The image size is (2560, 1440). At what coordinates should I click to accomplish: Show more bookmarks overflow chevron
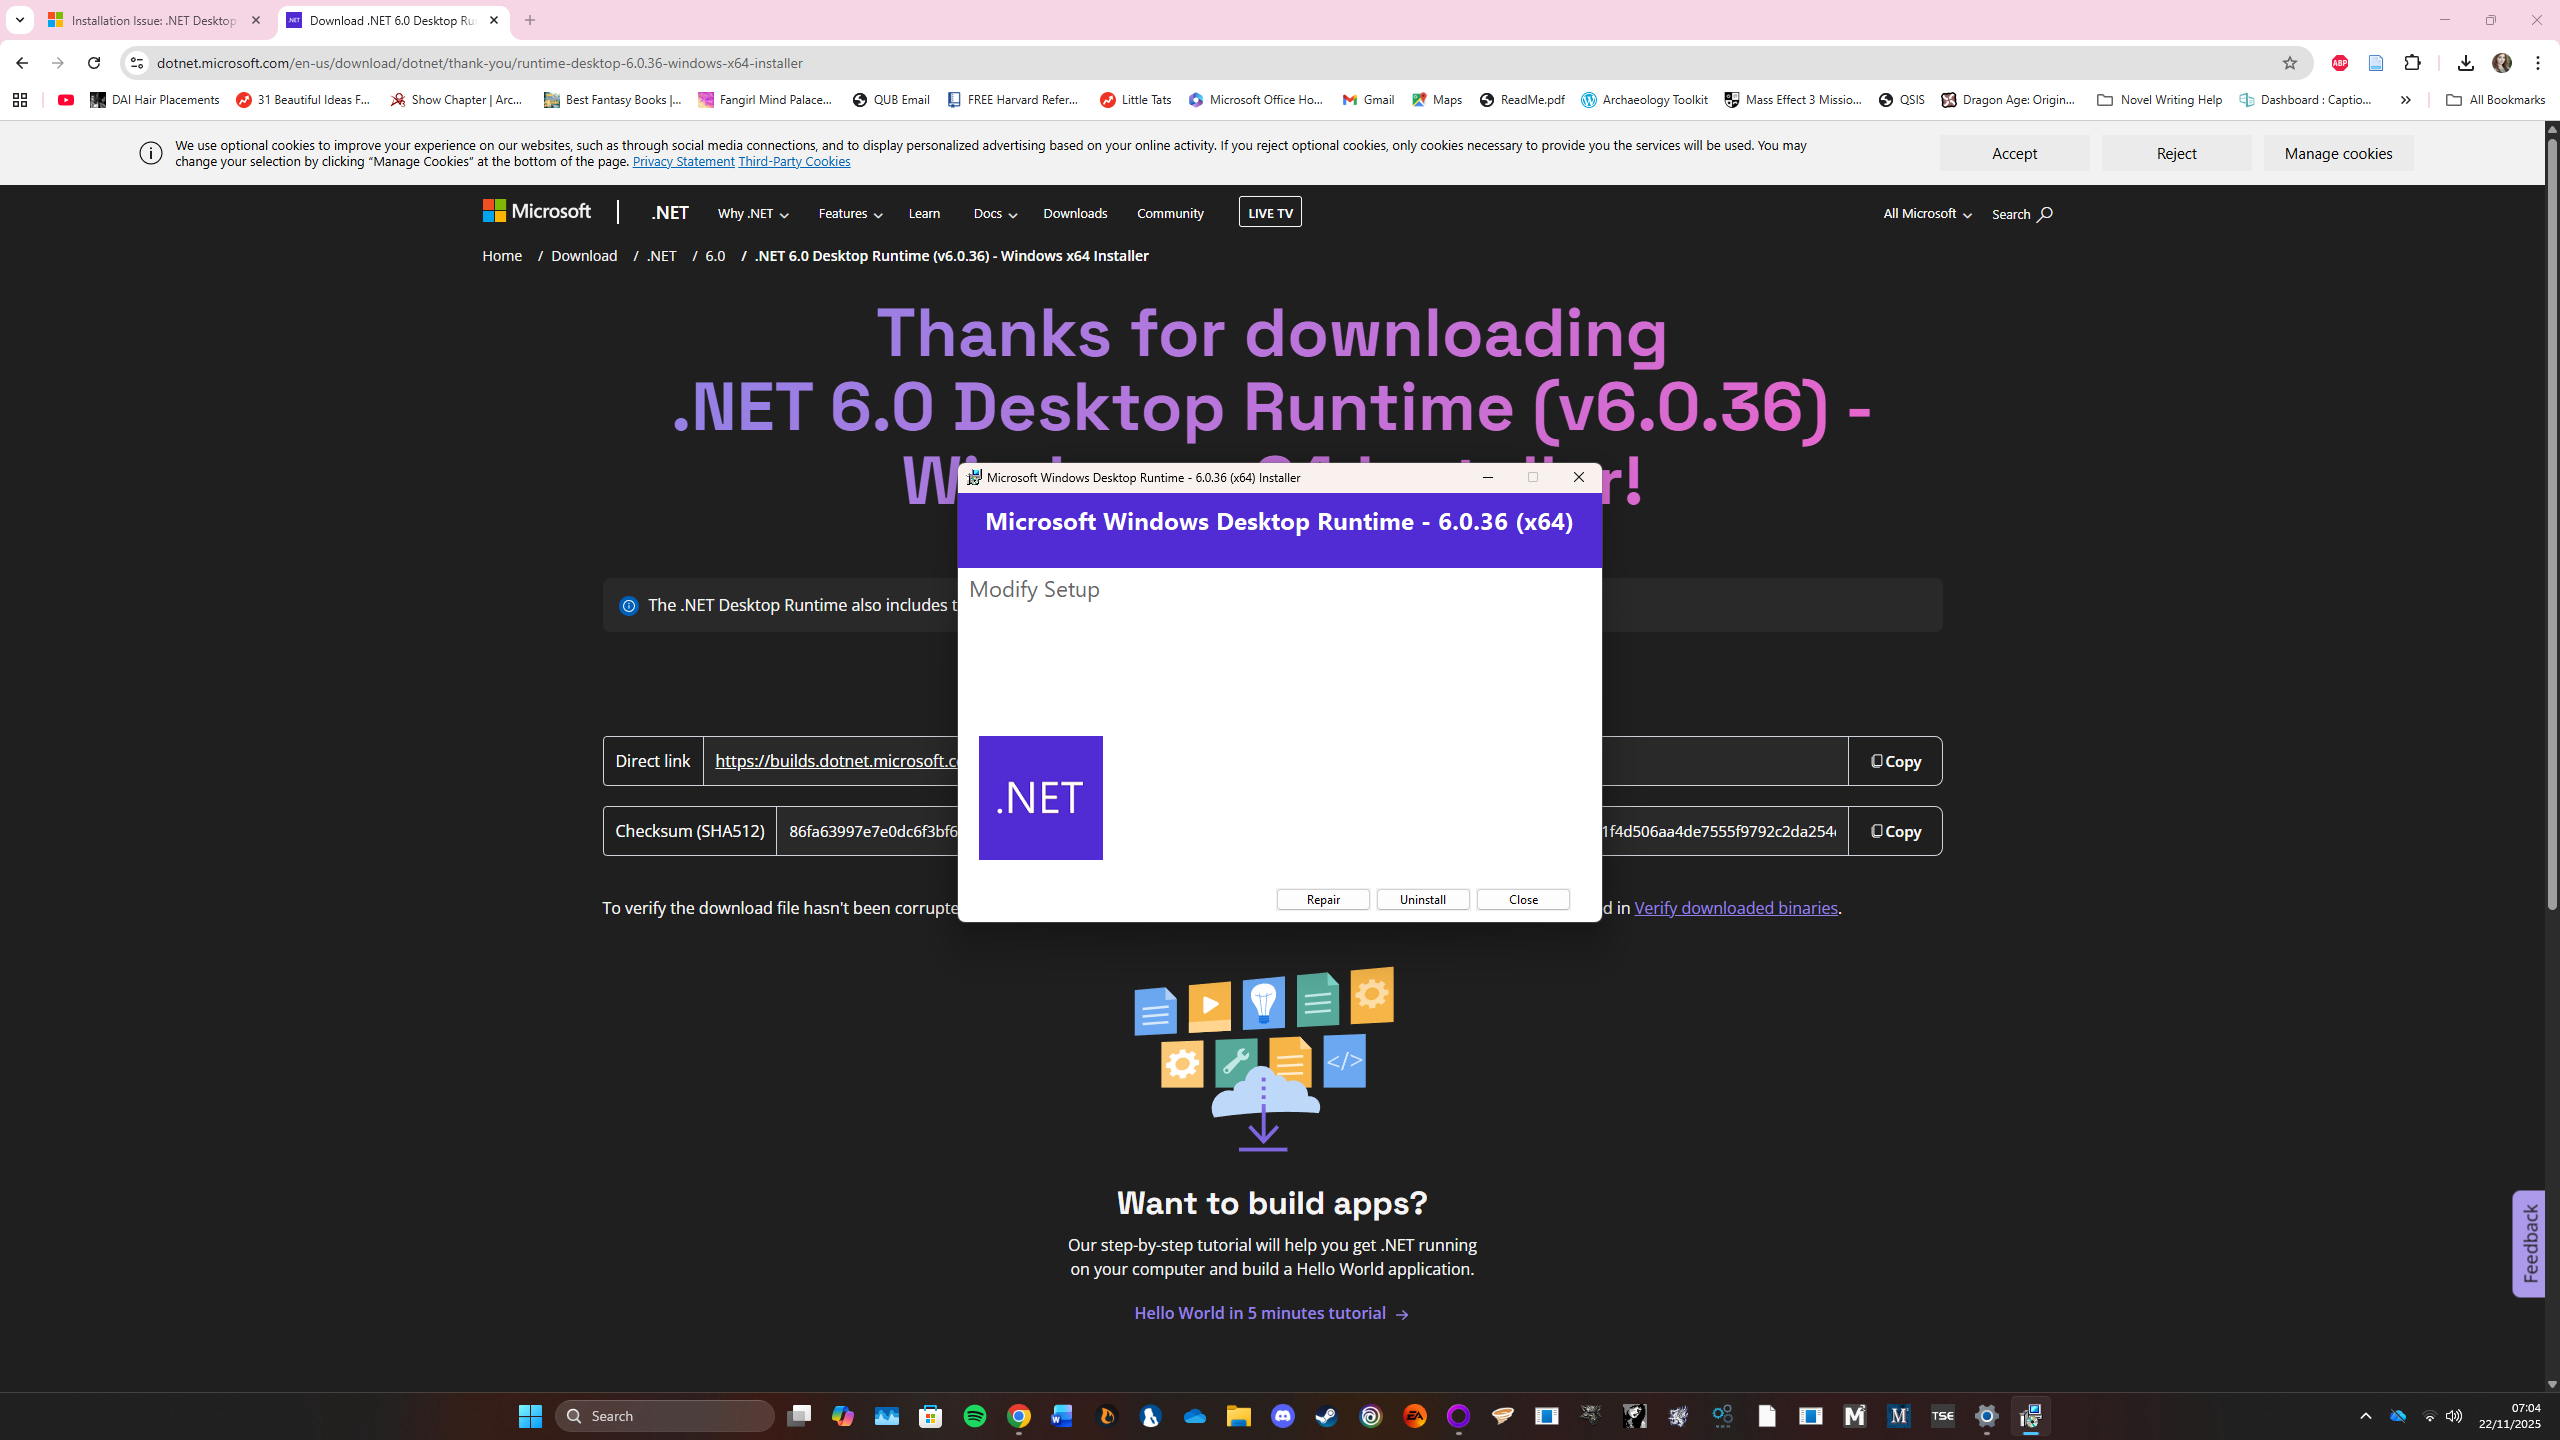[2405, 100]
